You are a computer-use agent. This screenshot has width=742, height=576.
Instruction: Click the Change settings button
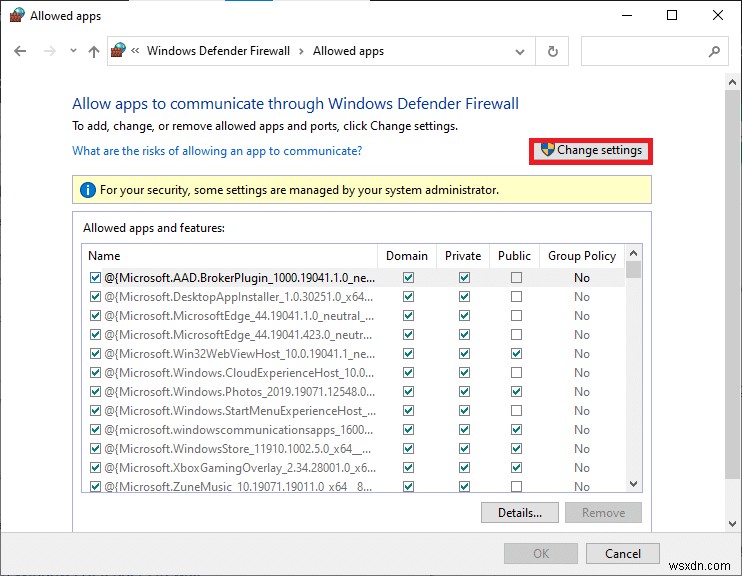[x=591, y=151]
